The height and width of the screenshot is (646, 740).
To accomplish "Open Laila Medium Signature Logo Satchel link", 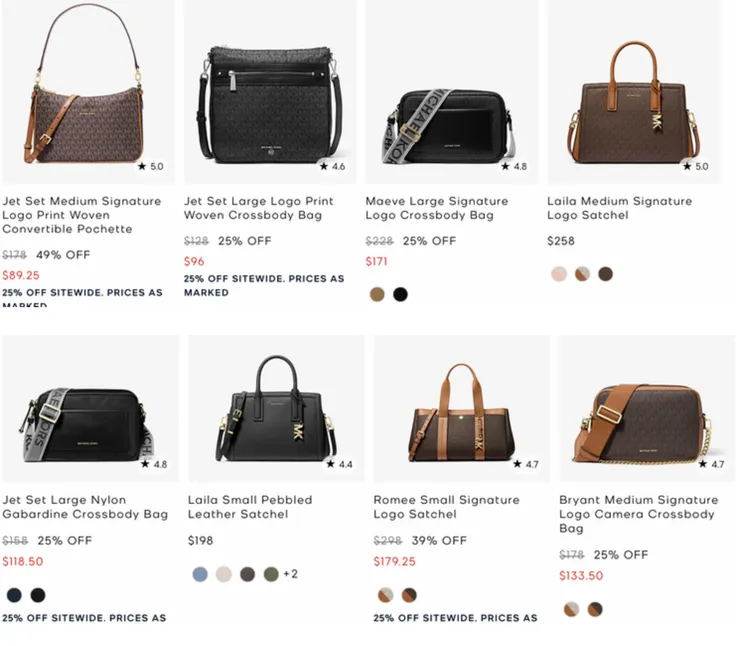I will point(619,208).
